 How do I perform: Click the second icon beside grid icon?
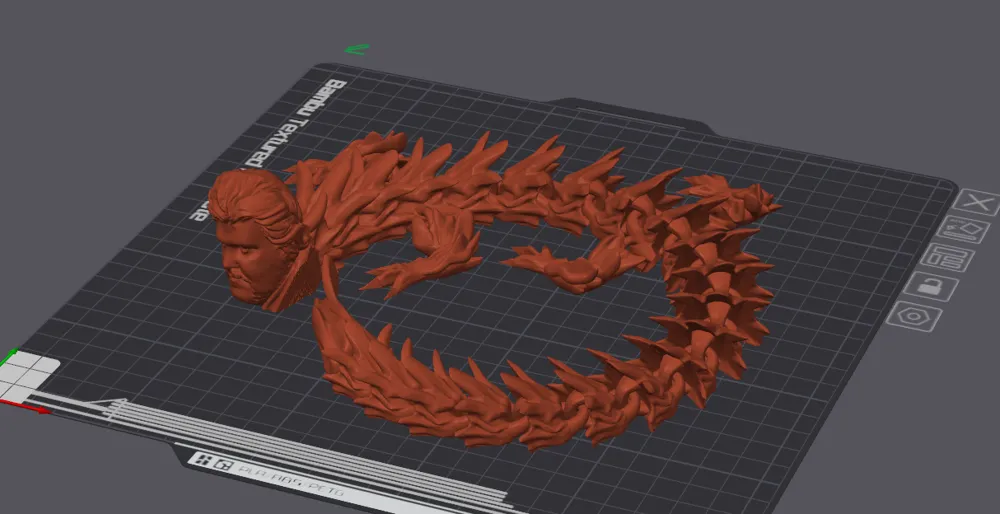pyautogui.click(x=223, y=464)
